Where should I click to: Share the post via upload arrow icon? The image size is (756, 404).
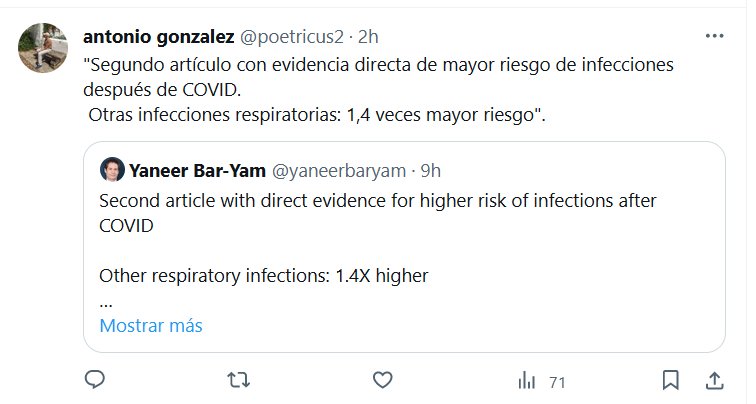(715, 381)
